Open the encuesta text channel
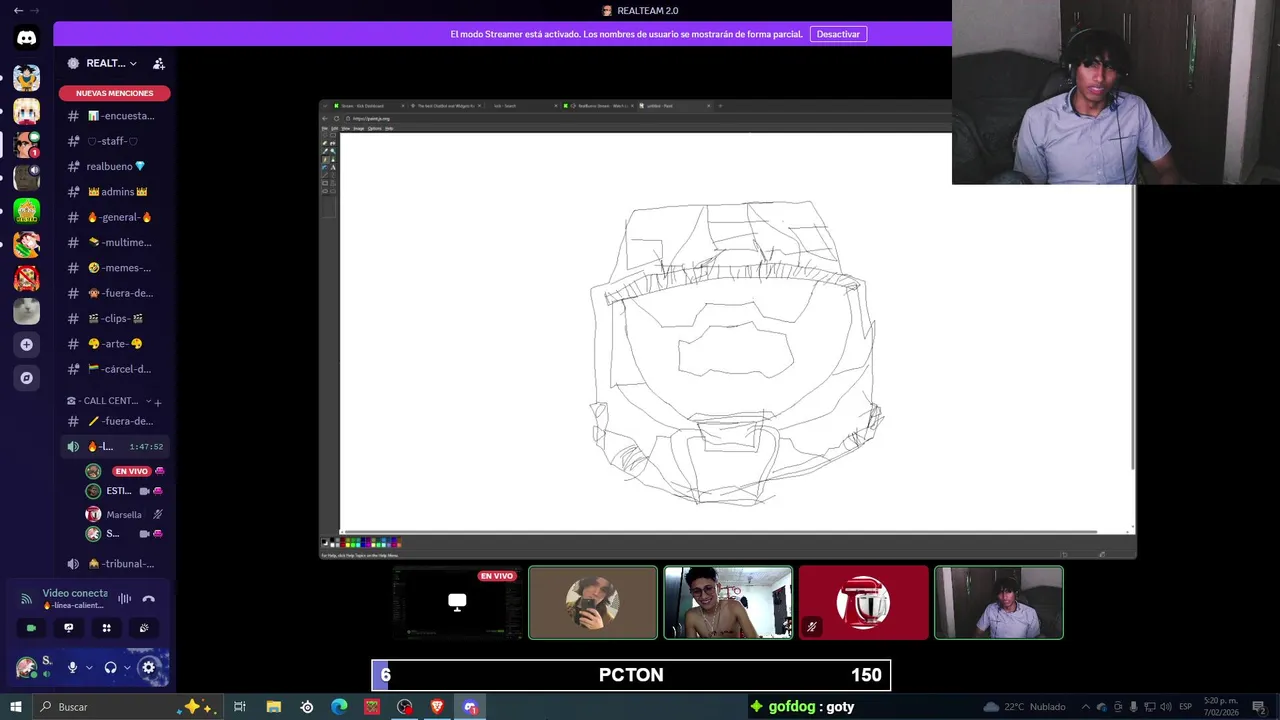Image resolution: width=1280 pixels, height=720 pixels. pyautogui.click(x=112, y=116)
